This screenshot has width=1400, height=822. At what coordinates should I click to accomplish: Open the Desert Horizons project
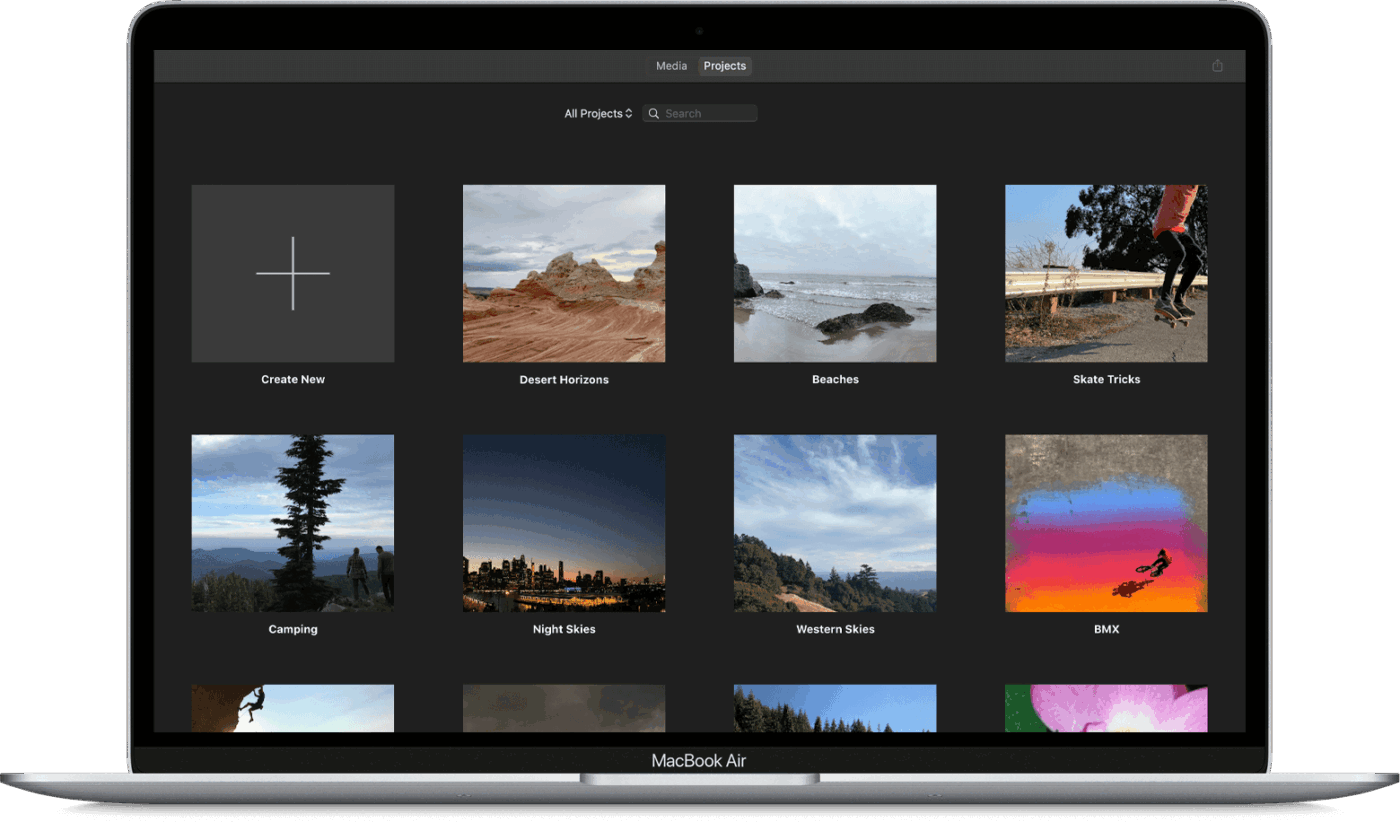[x=563, y=272]
